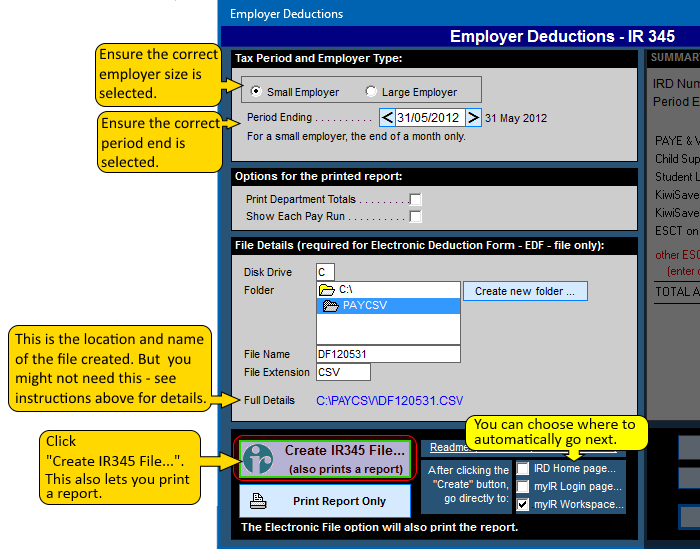Screen dimensions: 700x549
Task: Go to previous period ending date
Action: point(387,118)
